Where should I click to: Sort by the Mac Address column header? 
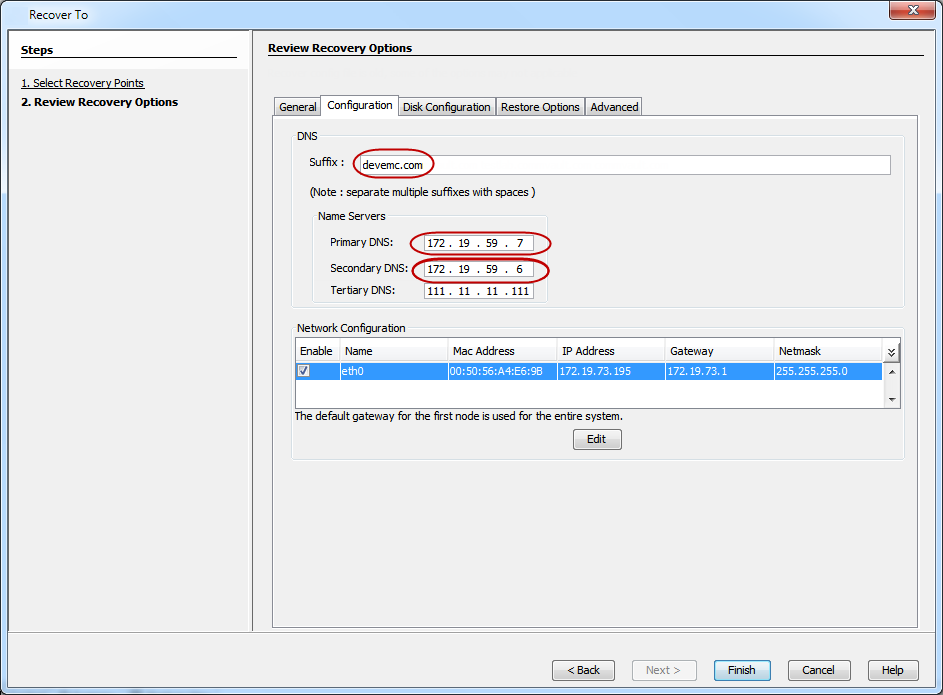click(502, 351)
